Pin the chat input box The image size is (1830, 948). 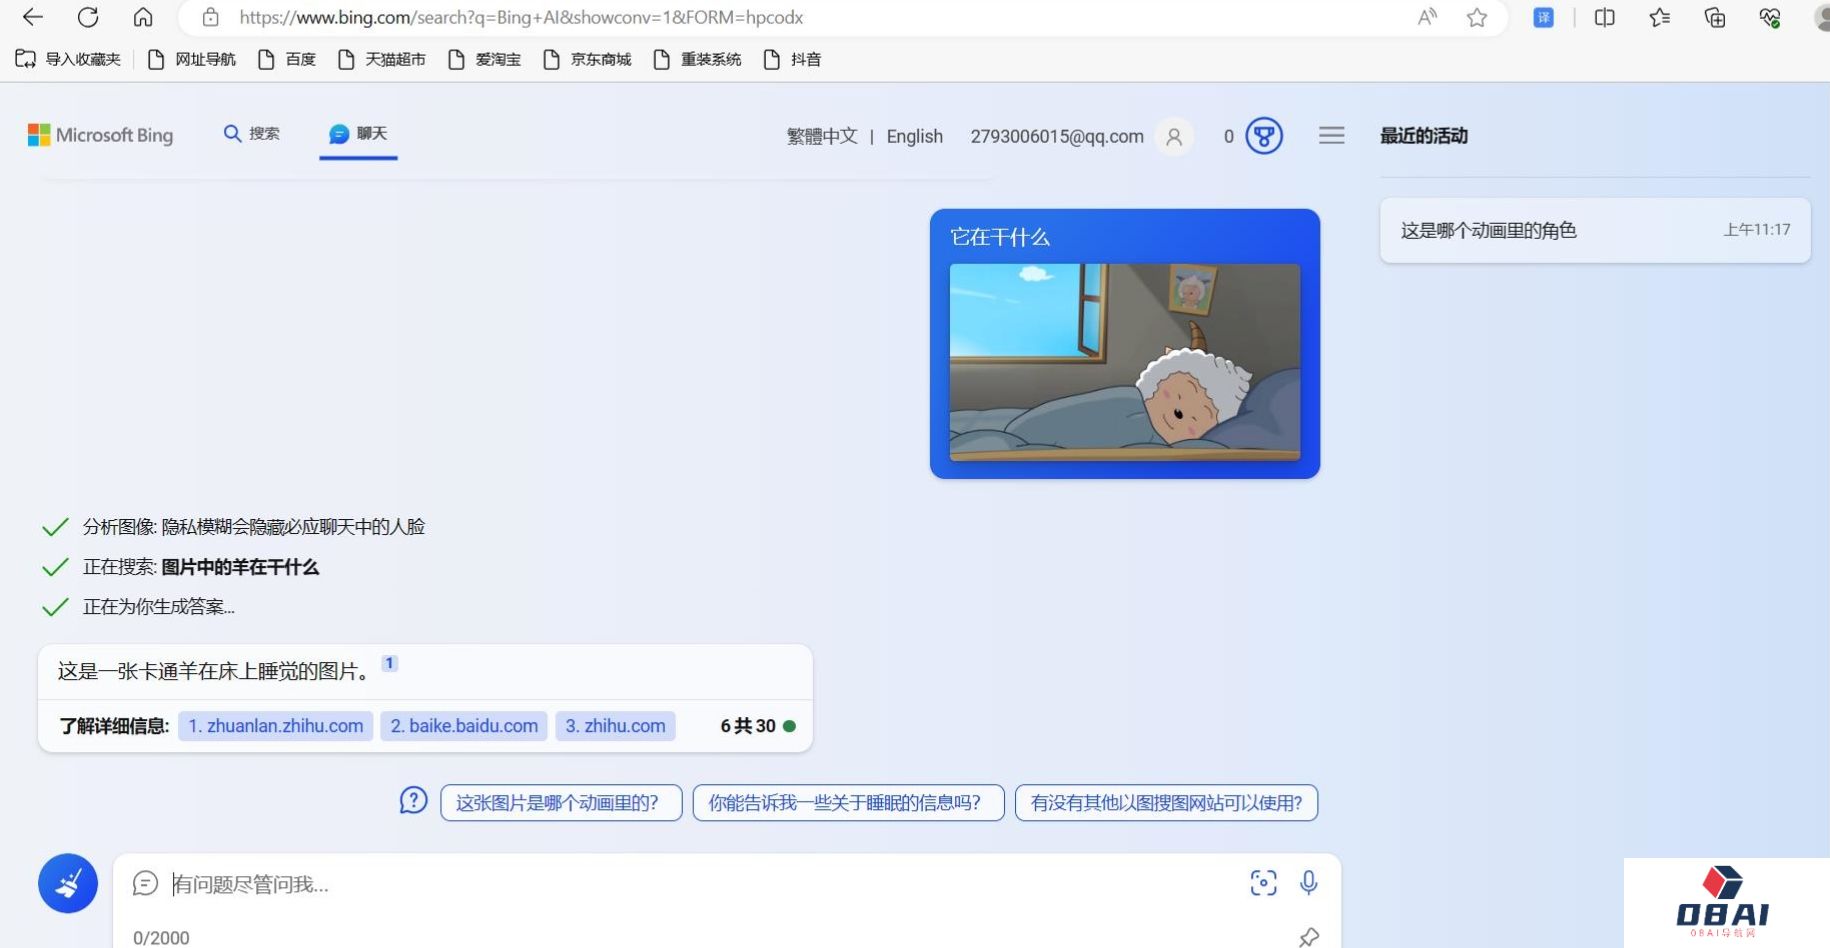pyautogui.click(x=1308, y=936)
